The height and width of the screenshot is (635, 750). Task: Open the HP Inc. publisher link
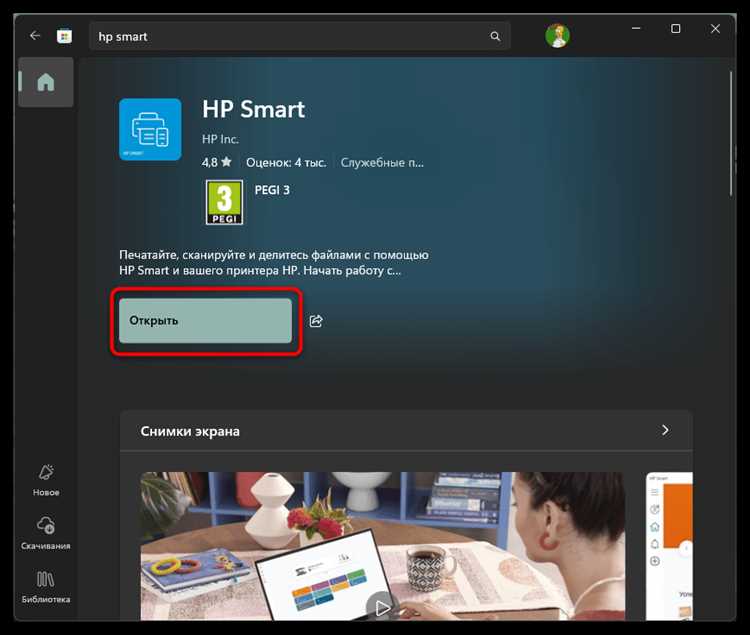pos(220,139)
